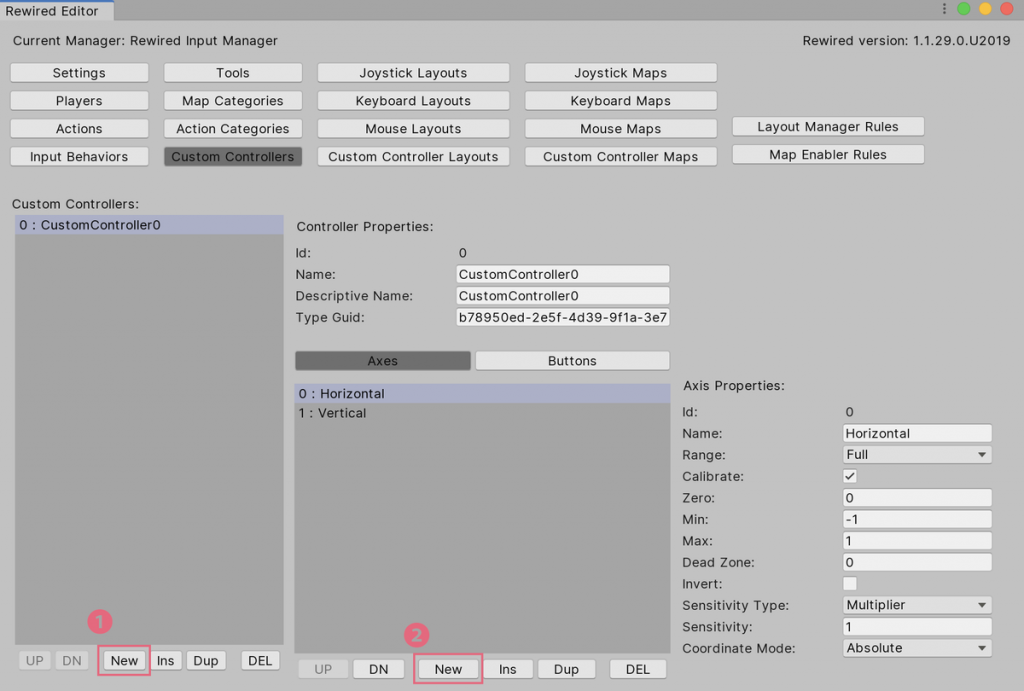Viewport: 1024px width, 691px height.
Task: Open Joystick Maps
Action: click(x=620, y=72)
